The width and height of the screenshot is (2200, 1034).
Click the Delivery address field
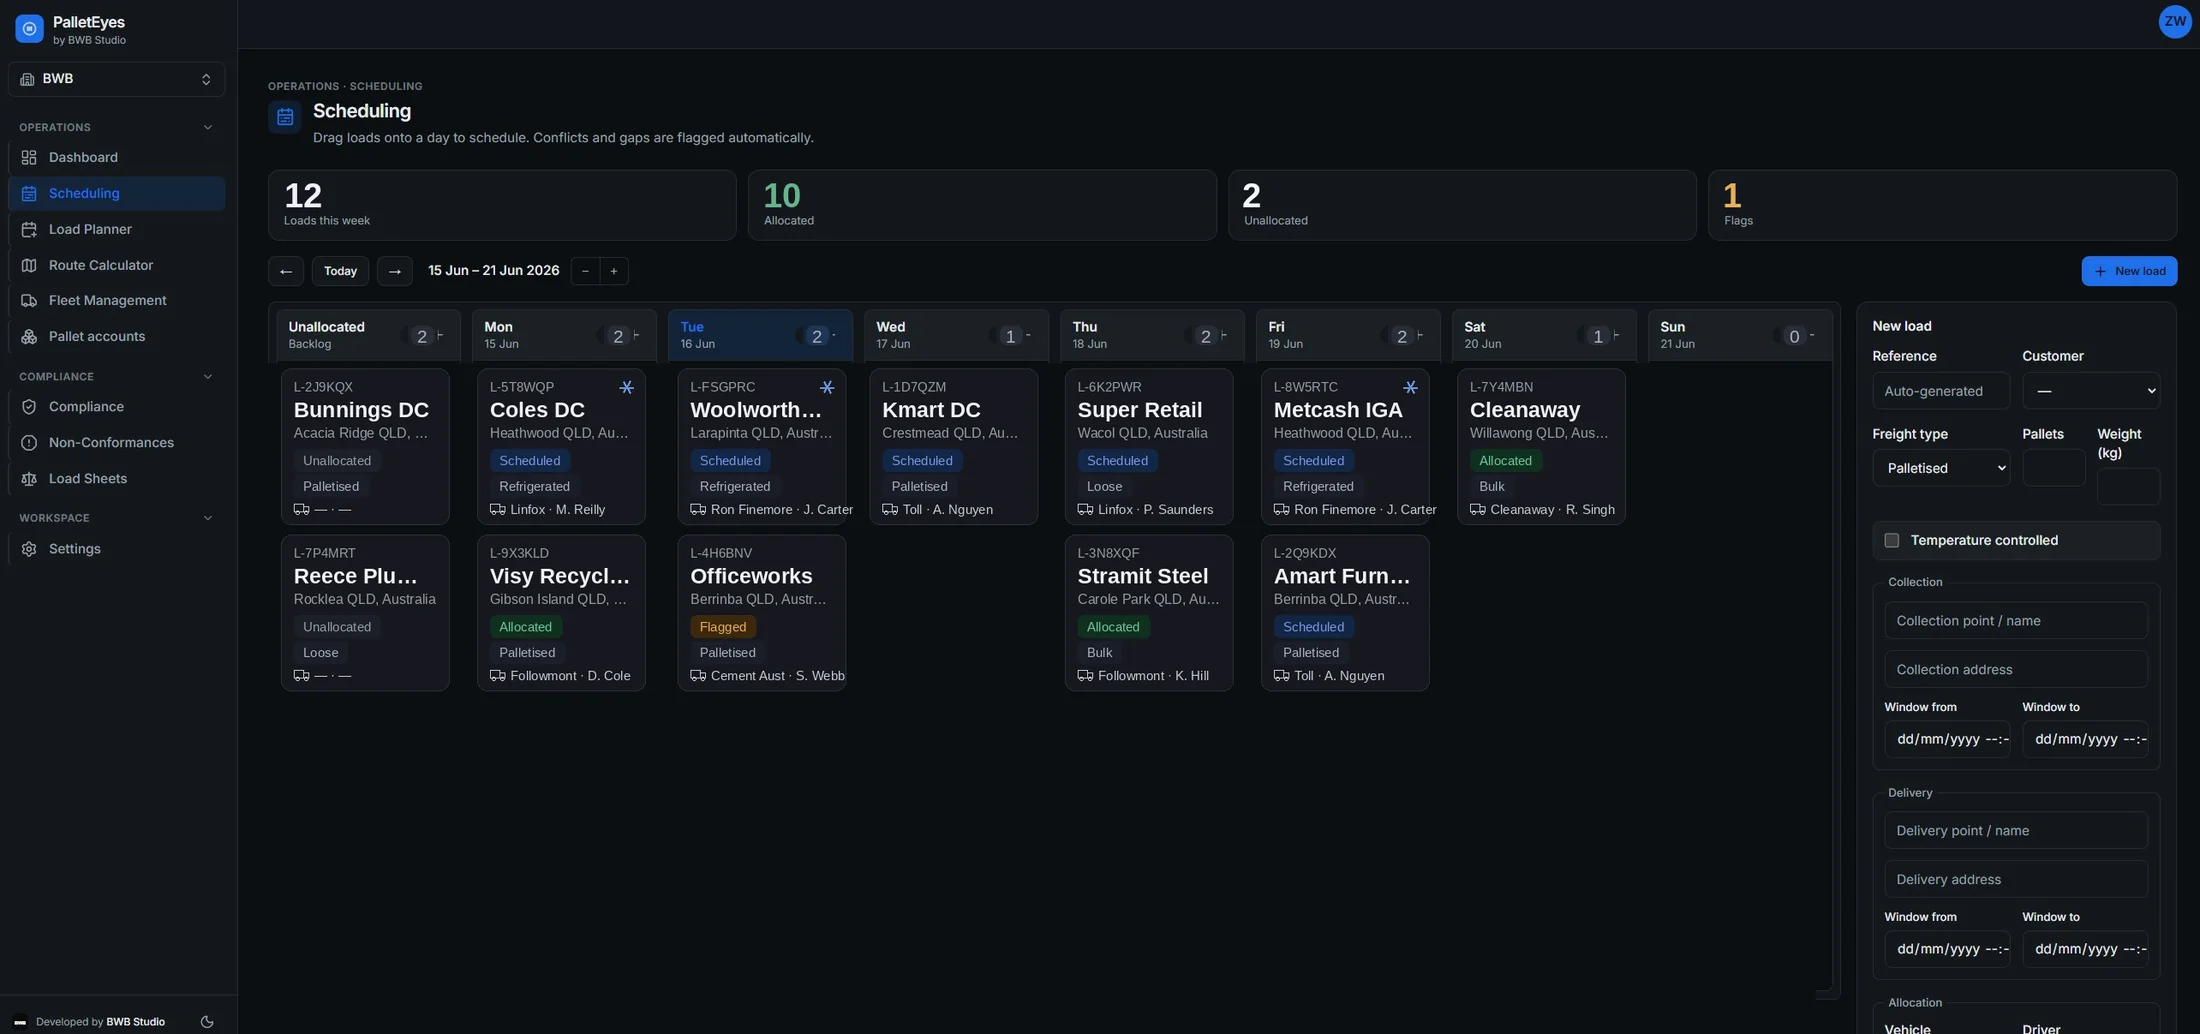2015,880
